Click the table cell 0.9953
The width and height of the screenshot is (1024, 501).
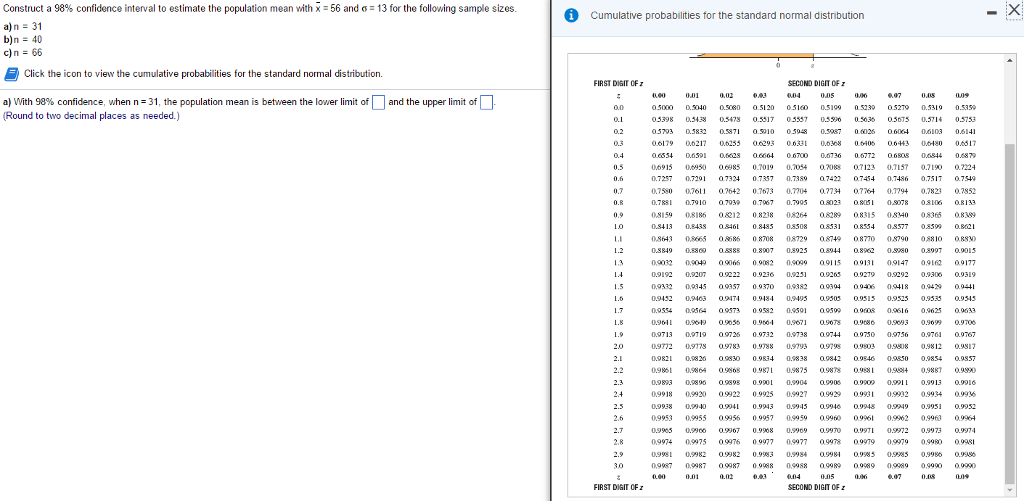(662, 418)
